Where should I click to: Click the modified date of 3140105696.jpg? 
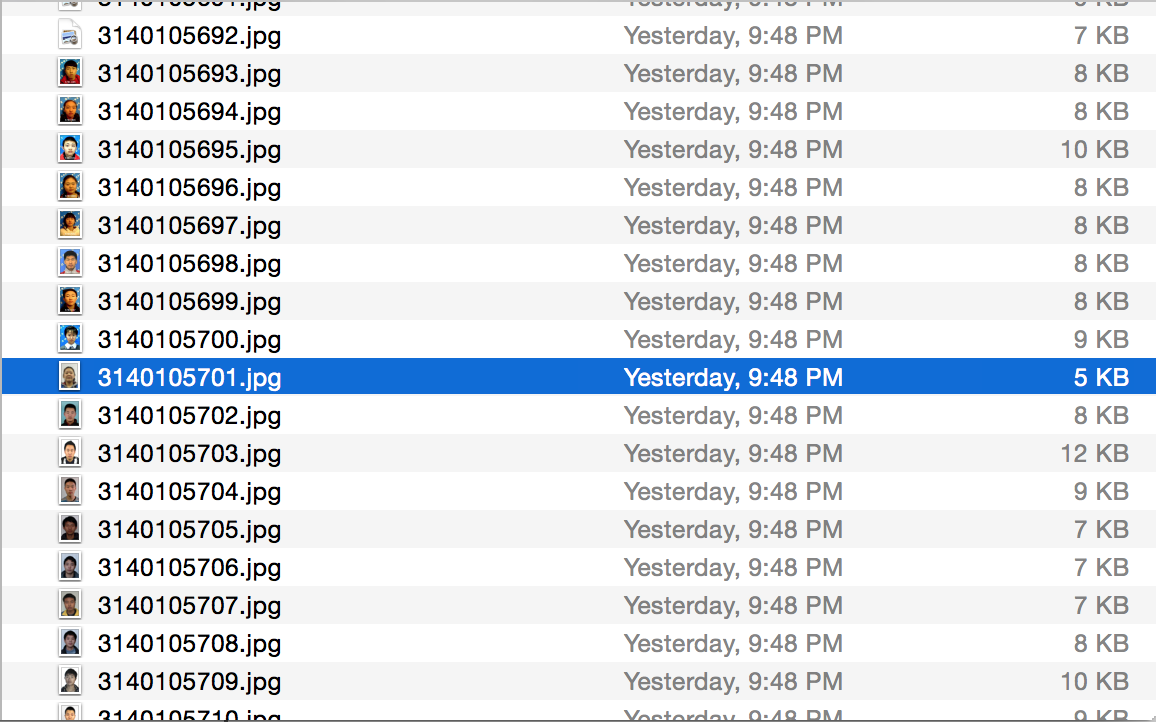pos(734,188)
